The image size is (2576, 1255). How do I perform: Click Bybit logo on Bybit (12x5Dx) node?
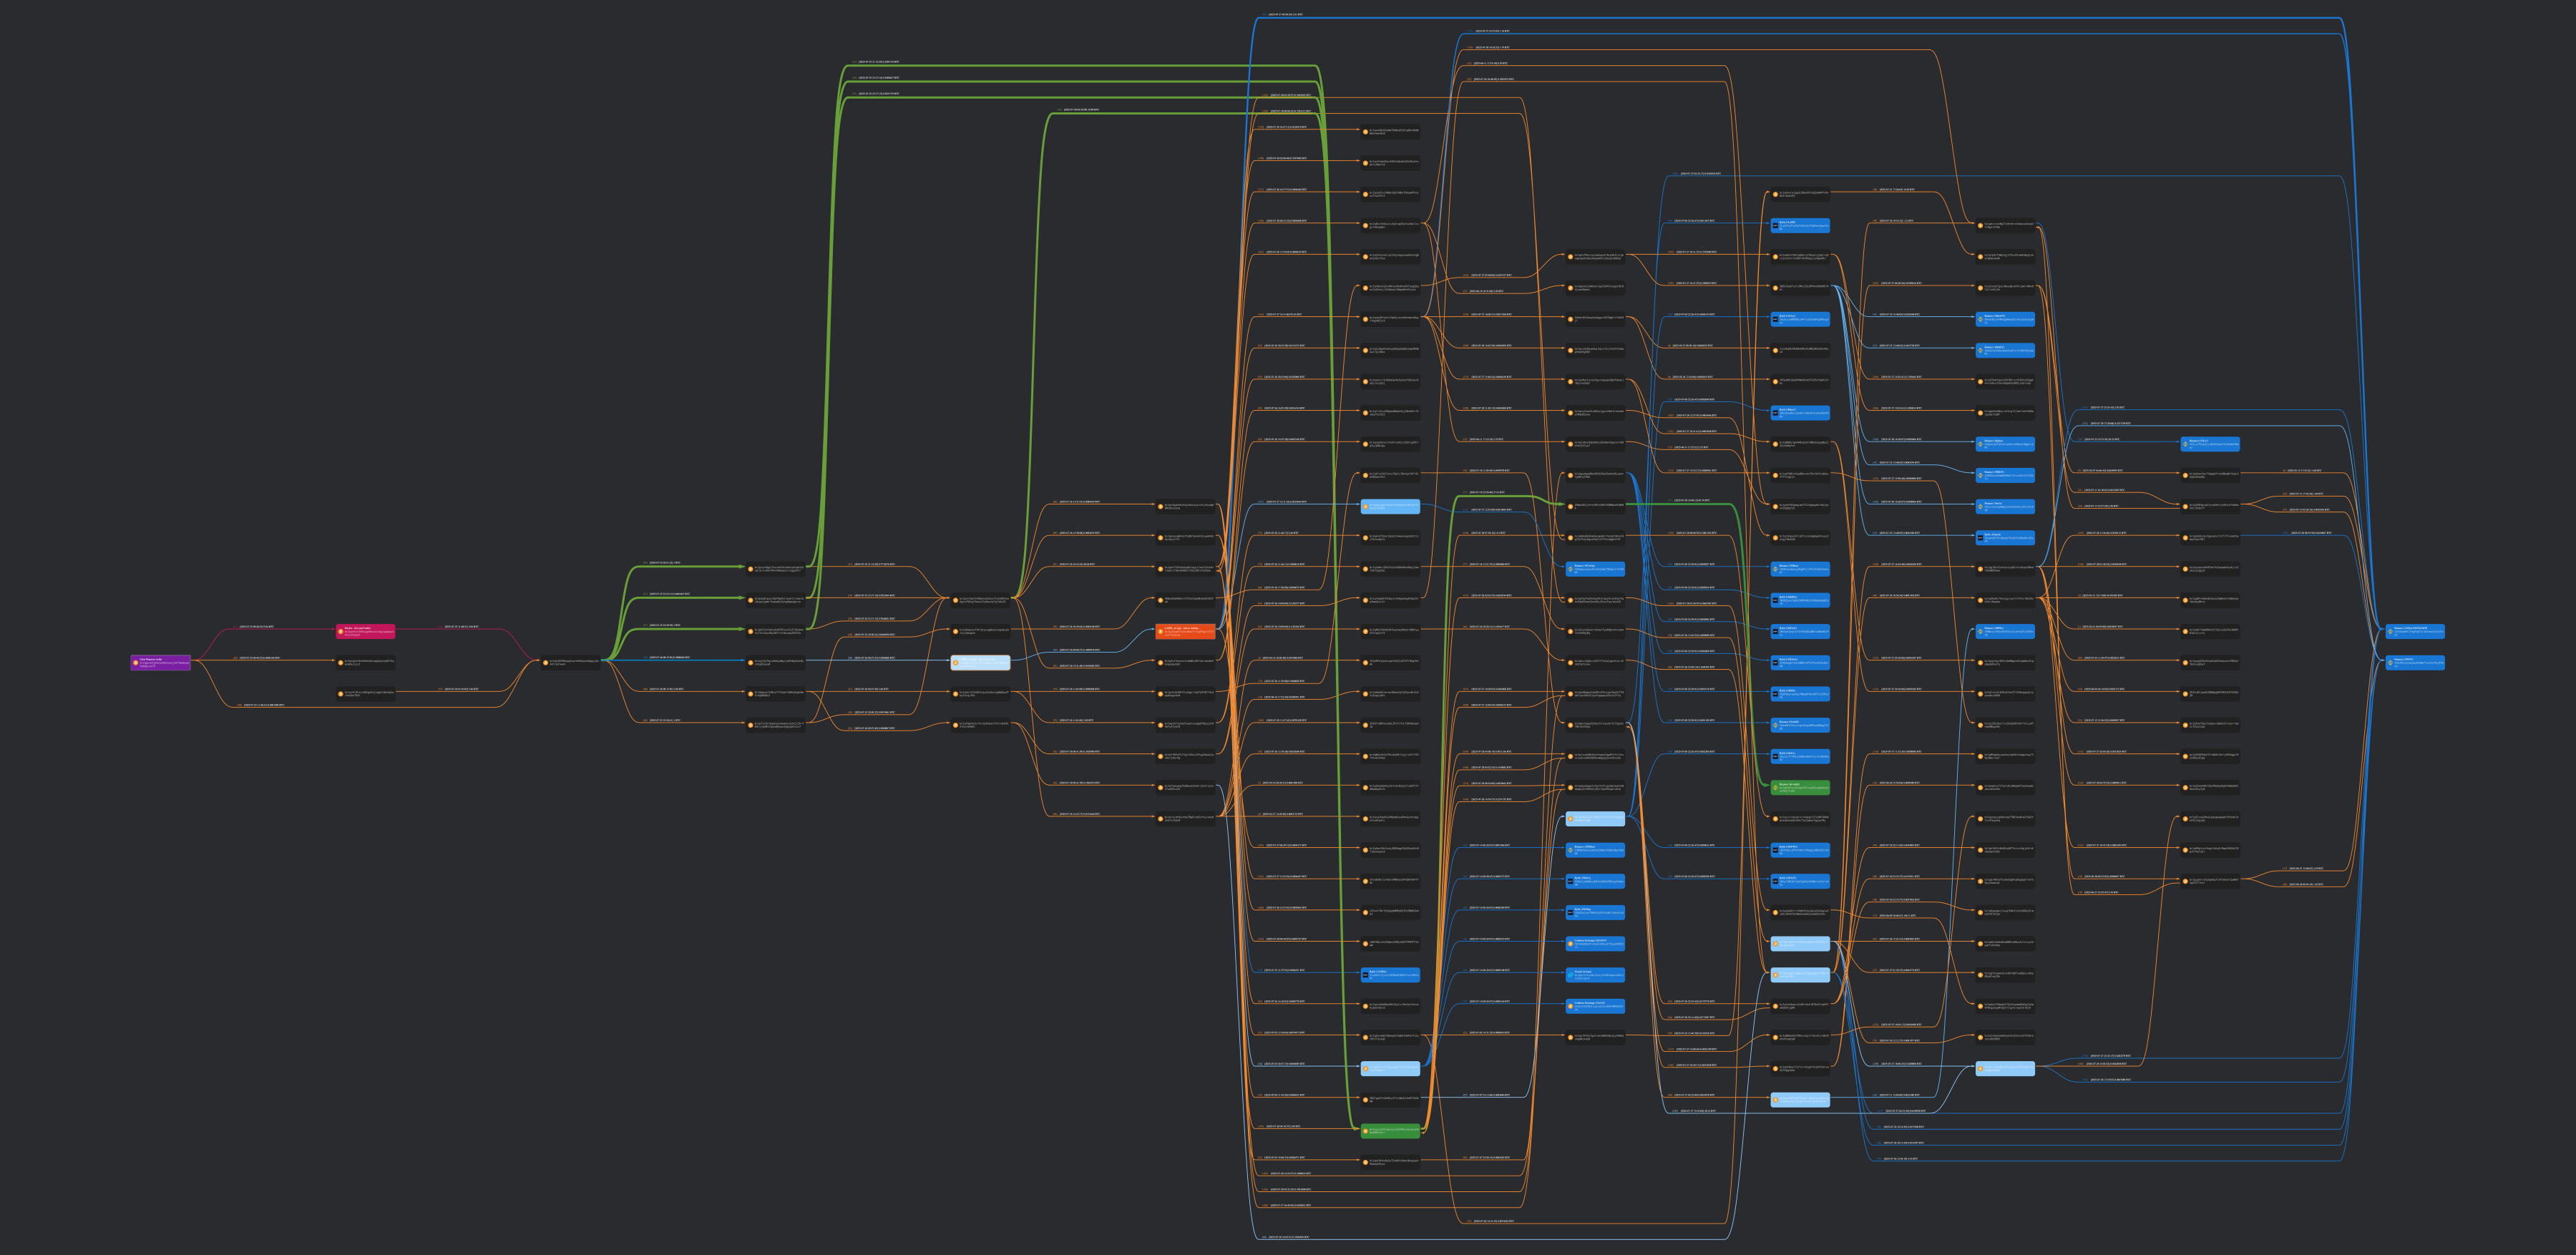click(1366, 975)
